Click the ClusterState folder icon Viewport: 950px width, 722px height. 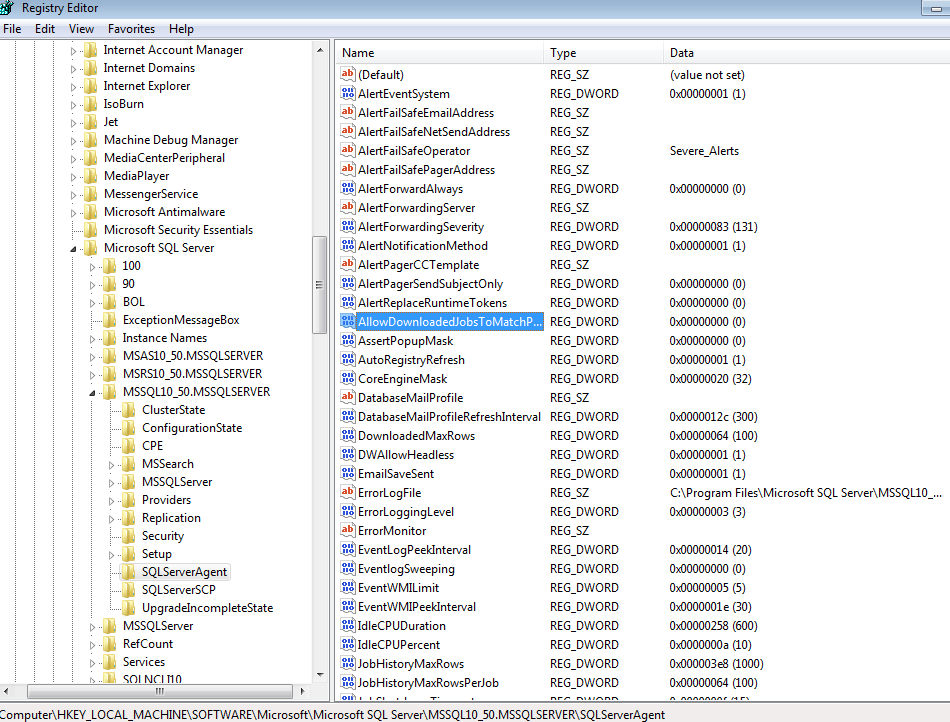point(128,410)
